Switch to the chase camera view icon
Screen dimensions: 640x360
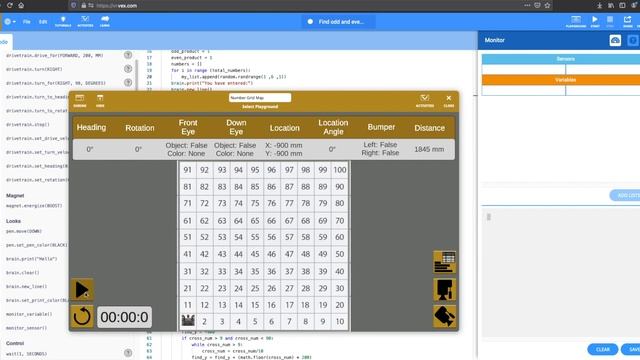(x=444, y=316)
